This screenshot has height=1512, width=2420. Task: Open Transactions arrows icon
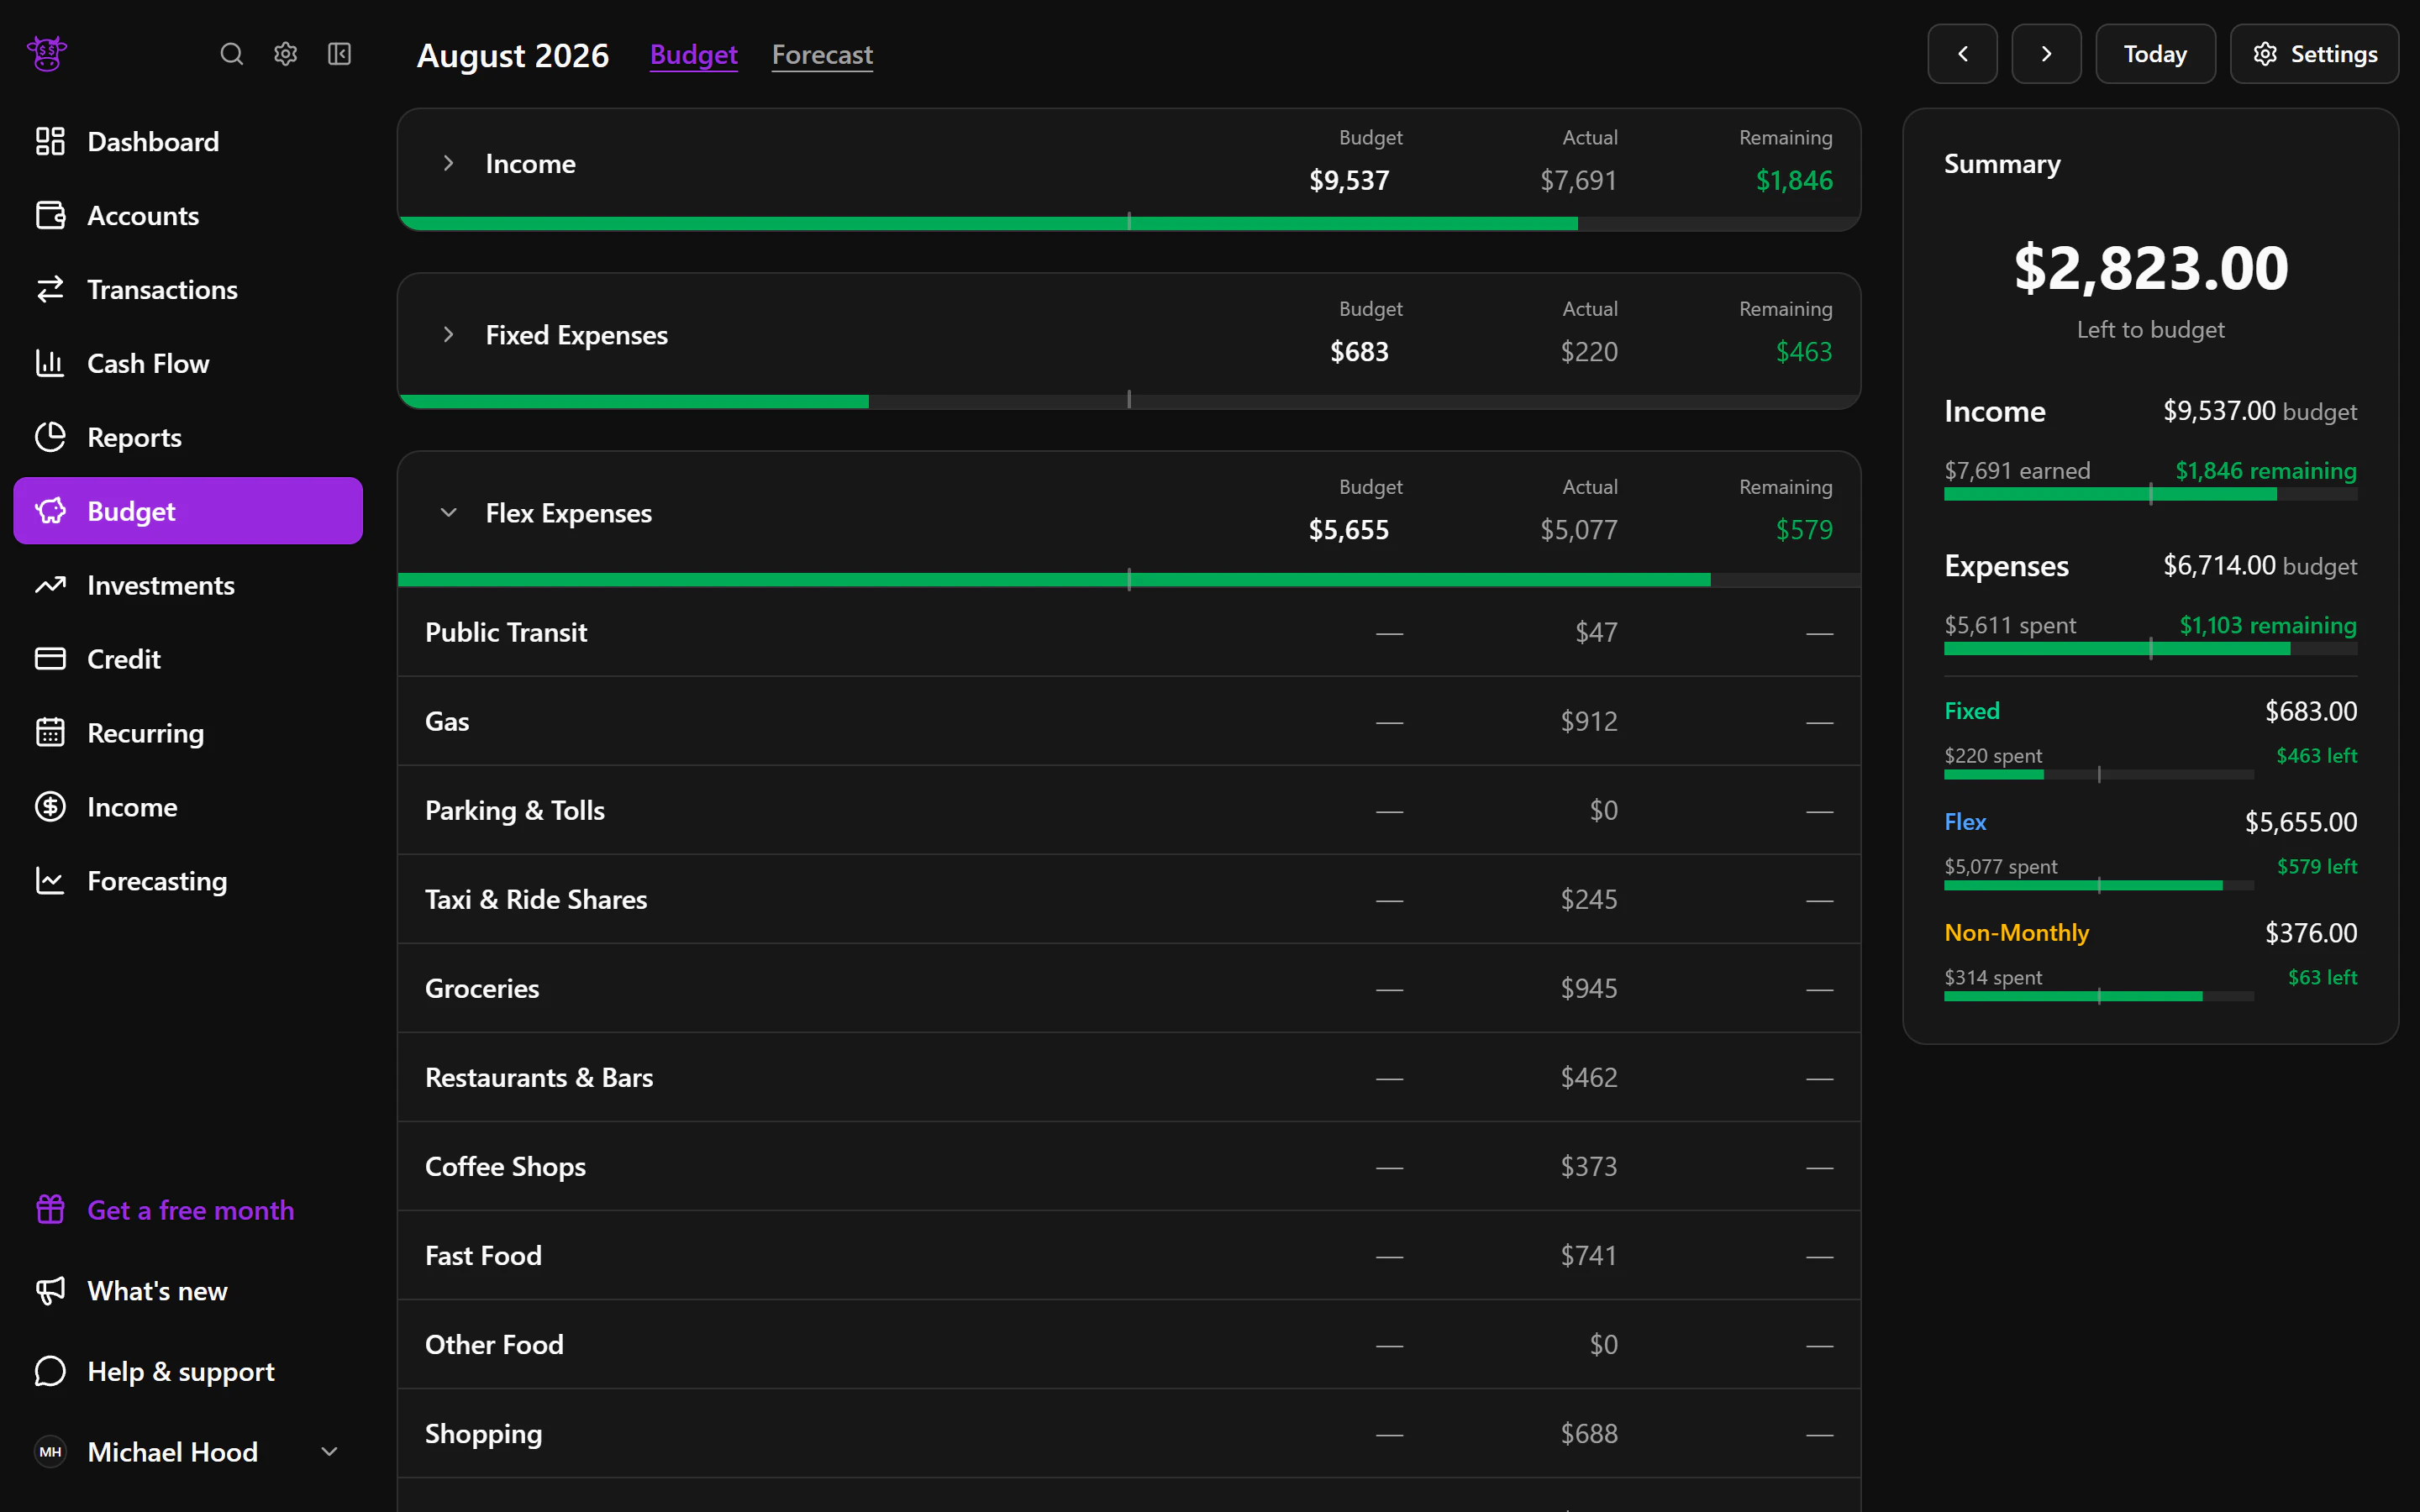(x=50, y=289)
